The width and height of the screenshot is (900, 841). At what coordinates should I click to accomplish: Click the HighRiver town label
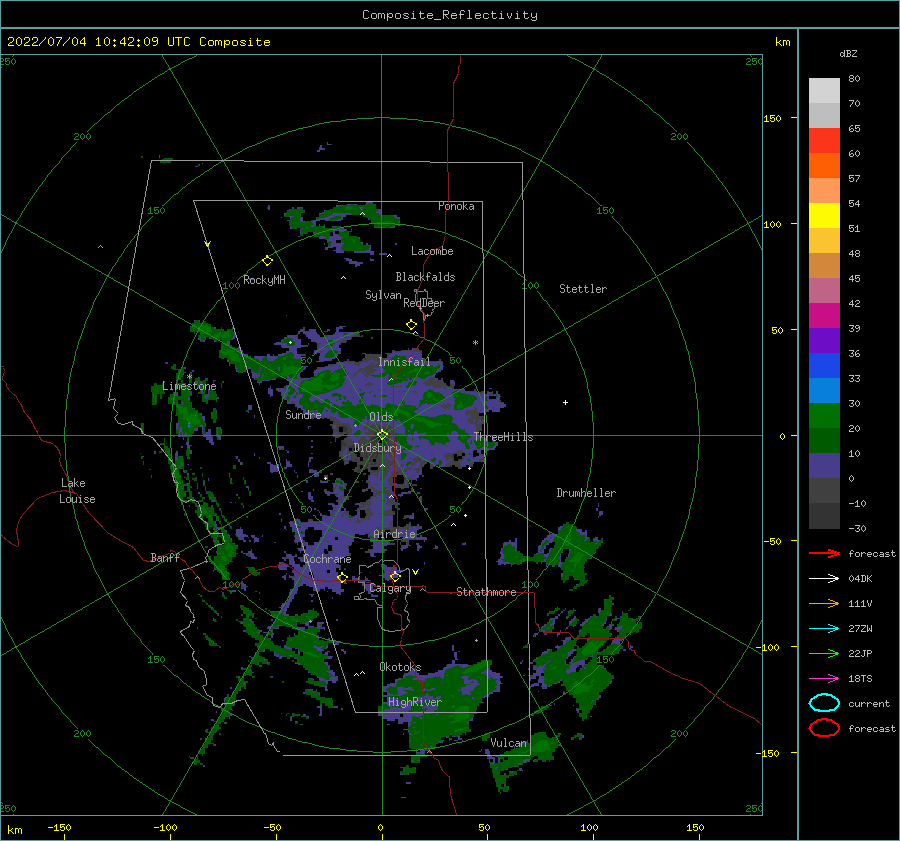point(415,702)
